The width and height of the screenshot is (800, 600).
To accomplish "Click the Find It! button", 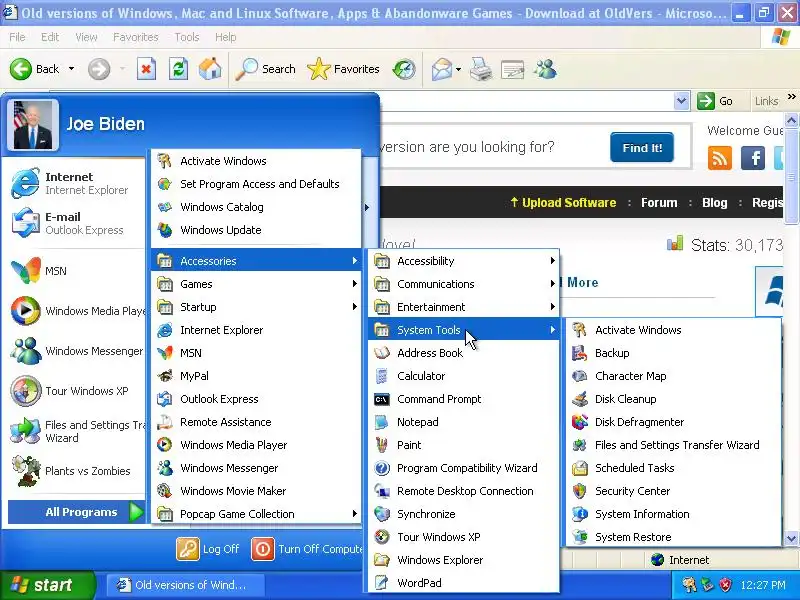I will [642, 148].
